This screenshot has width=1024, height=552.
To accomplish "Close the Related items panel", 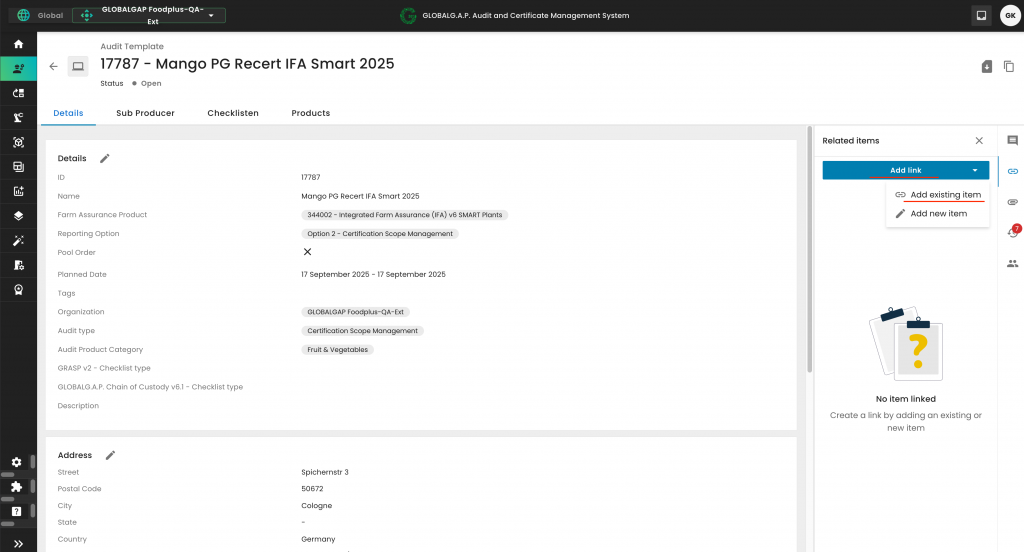I will (979, 141).
